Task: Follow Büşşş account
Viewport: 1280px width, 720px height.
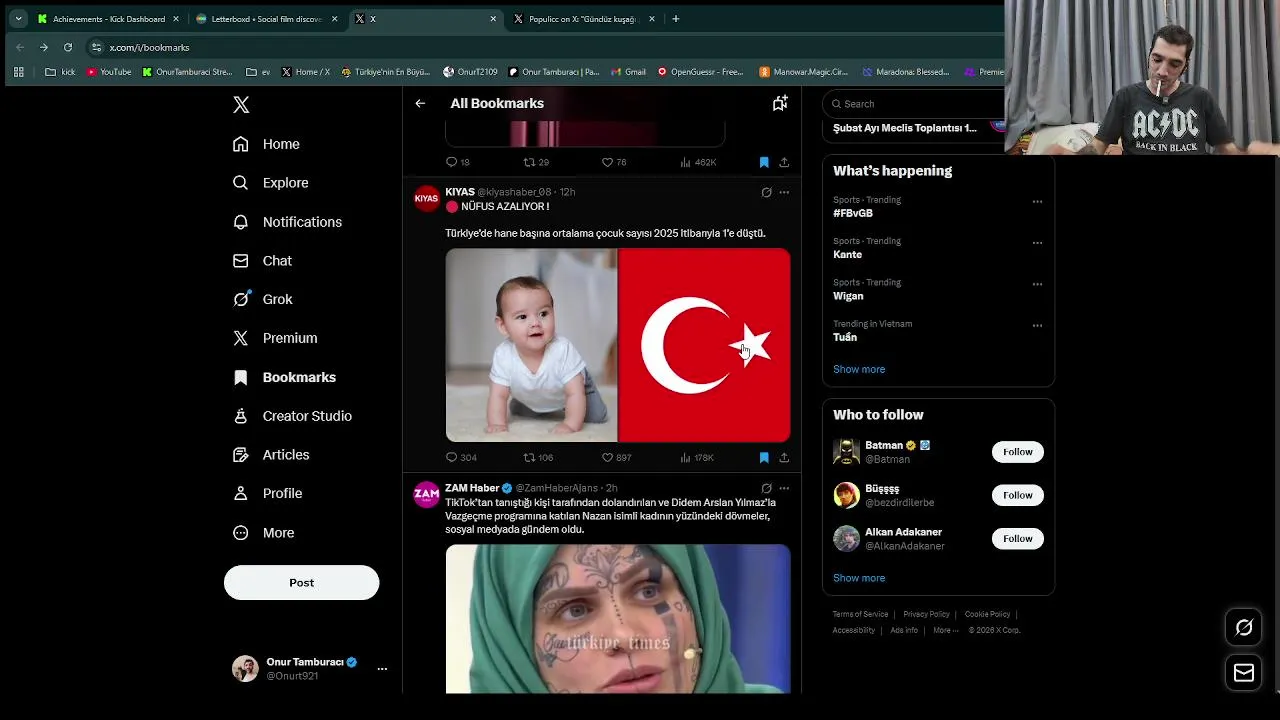Action: [1018, 495]
